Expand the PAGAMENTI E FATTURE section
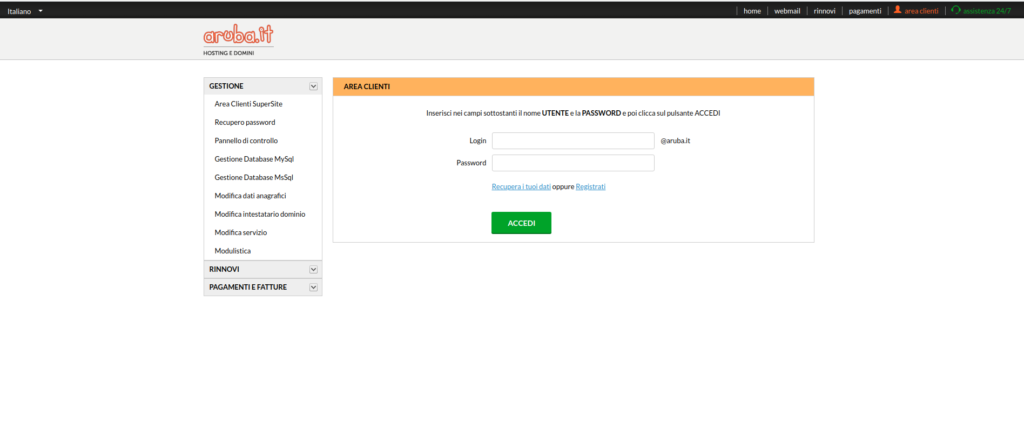The width and height of the screenshot is (1024, 428). tap(313, 288)
